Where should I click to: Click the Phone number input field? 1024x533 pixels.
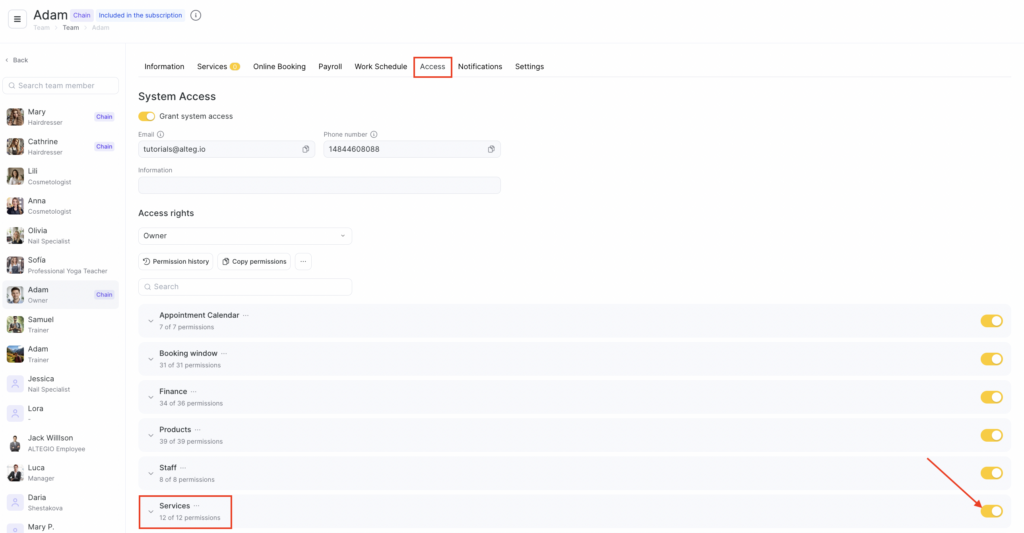(x=412, y=149)
